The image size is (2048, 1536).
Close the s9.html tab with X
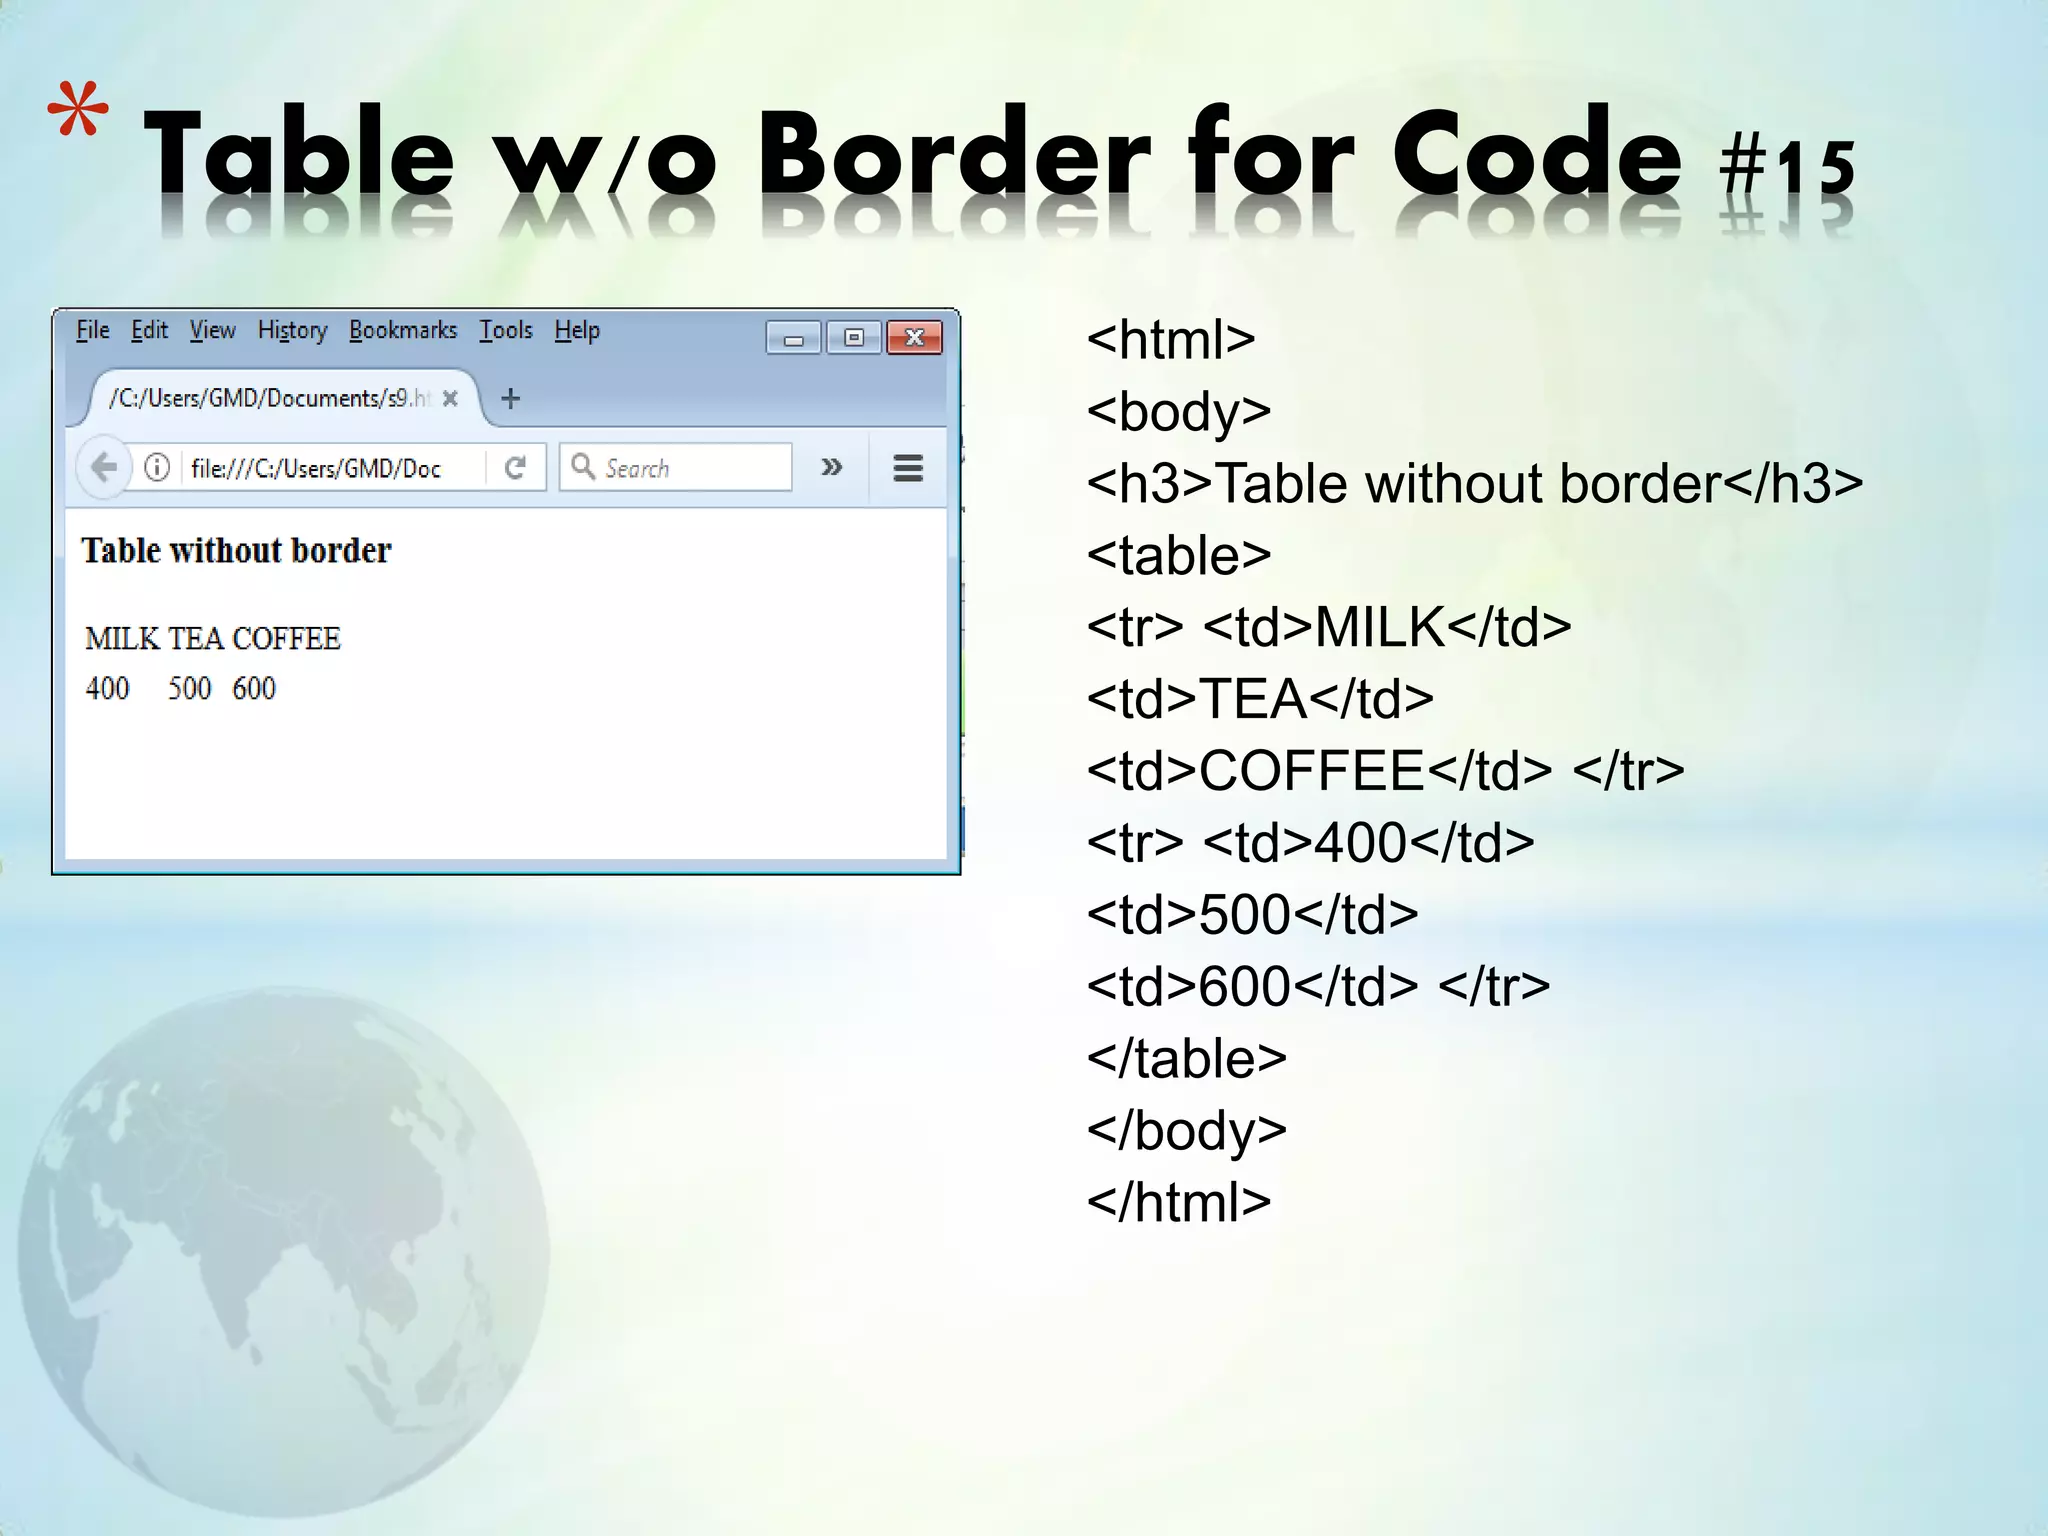point(450,398)
